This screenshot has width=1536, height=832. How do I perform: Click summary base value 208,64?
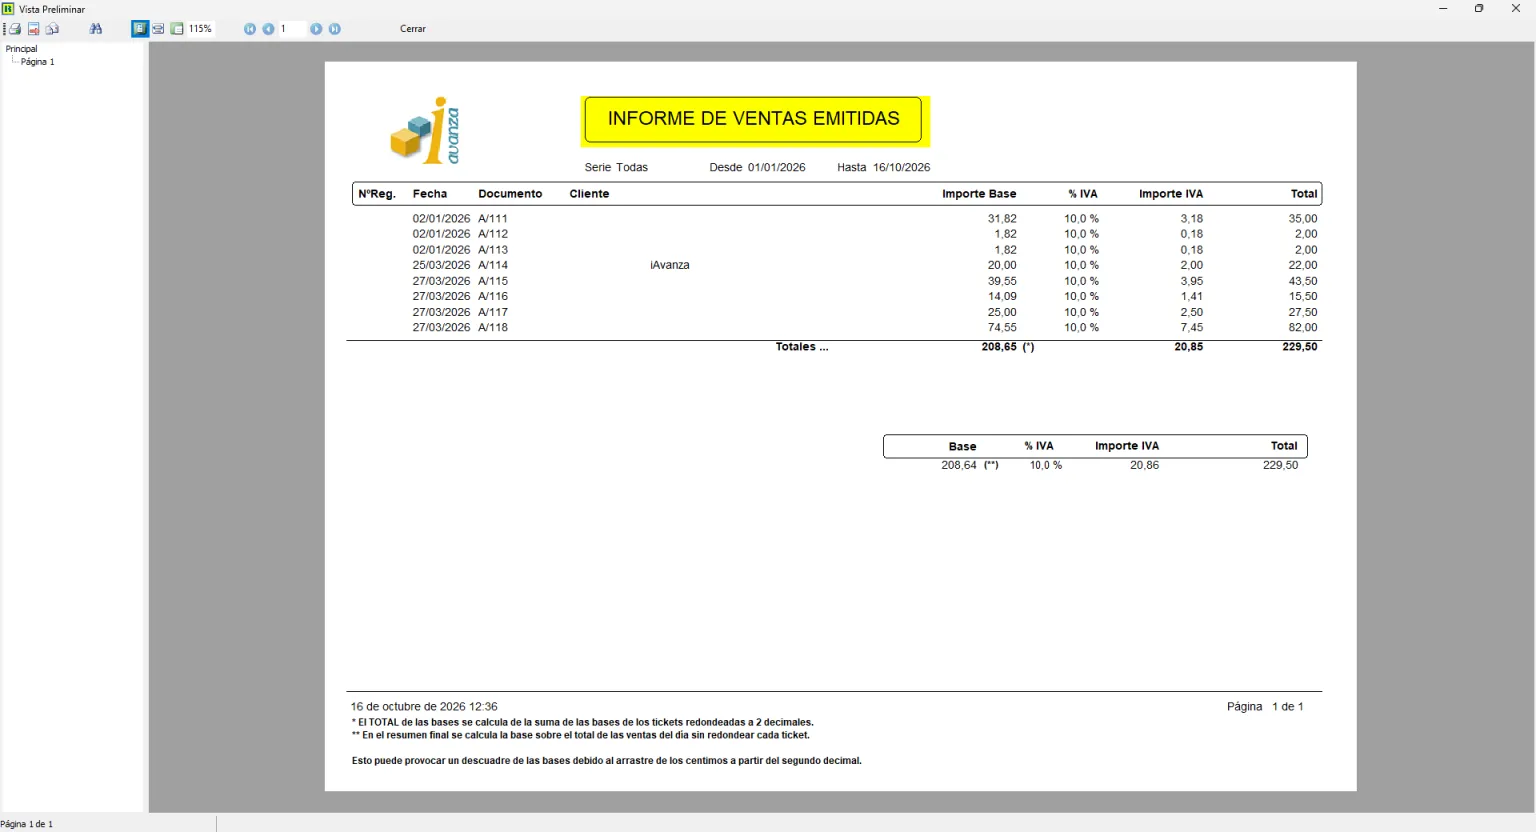[959, 466]
